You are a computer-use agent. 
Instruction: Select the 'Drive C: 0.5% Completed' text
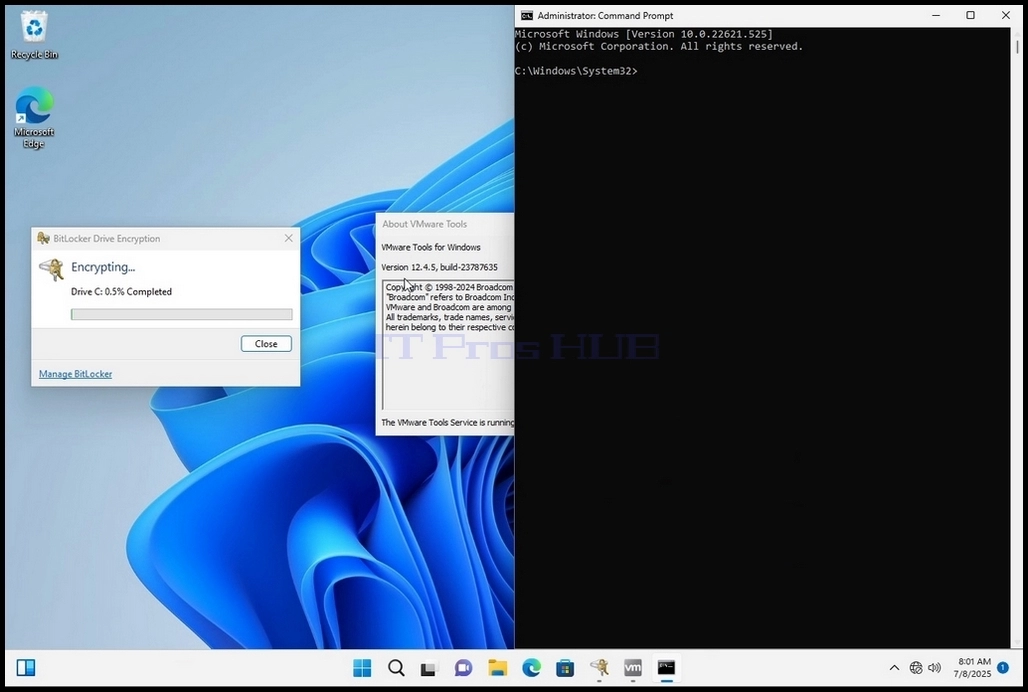[x=121, y=292]
